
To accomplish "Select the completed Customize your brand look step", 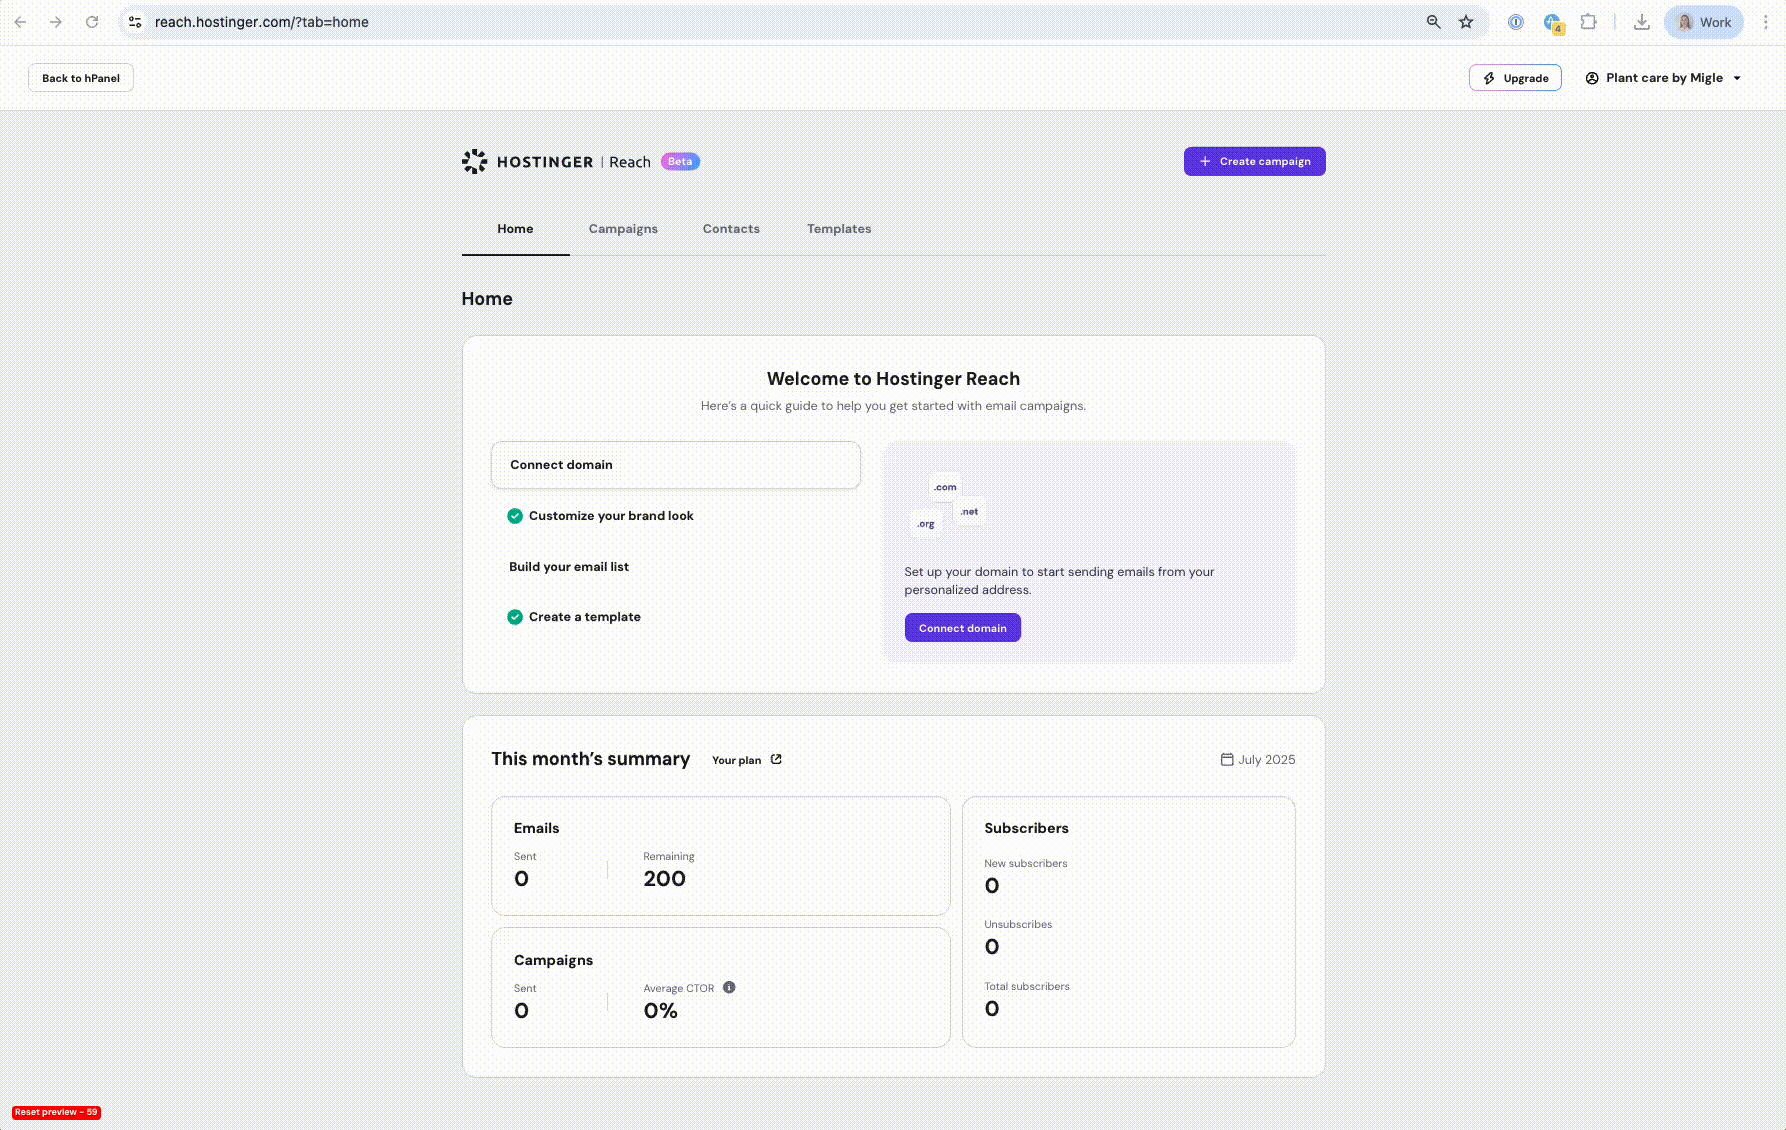I will 610,516.
